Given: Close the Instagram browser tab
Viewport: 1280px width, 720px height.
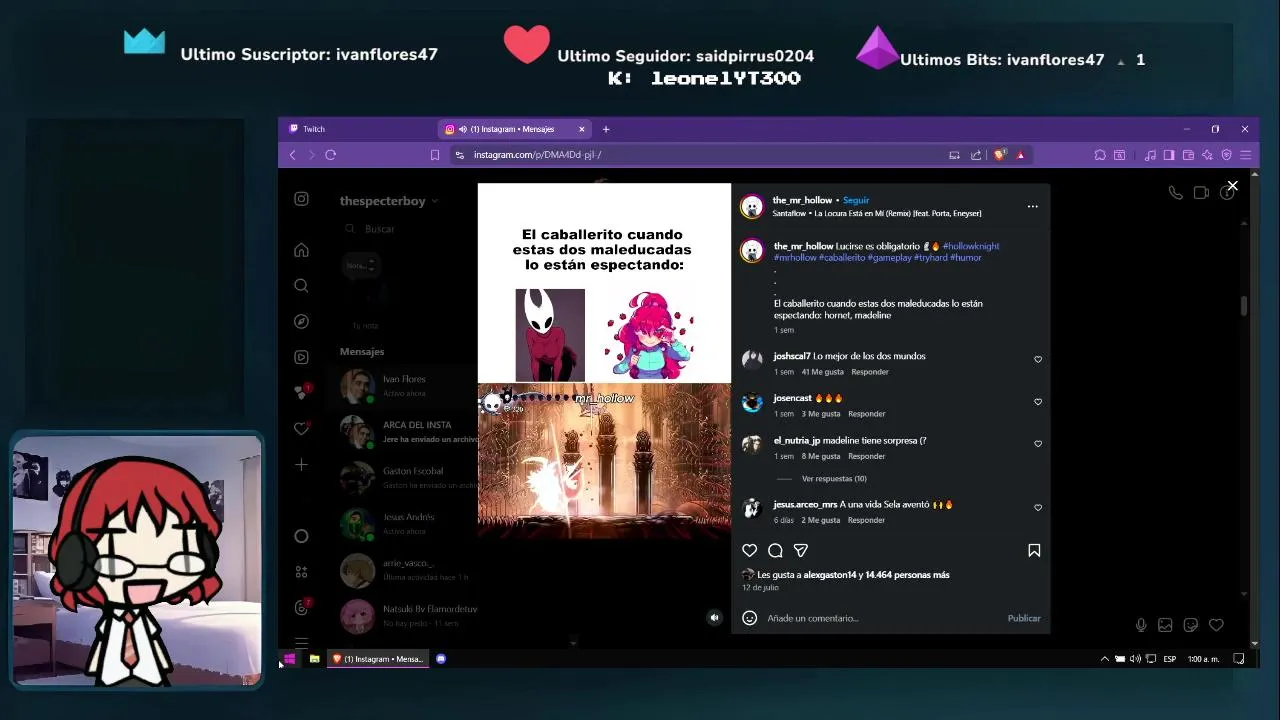Looking at the screenshot, I should pyautogui.click(x=581, y=129).
